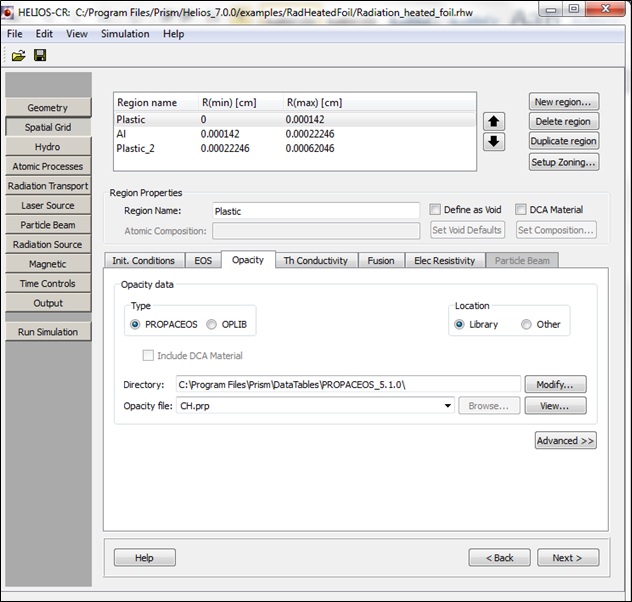Click the Region Name text field
Image resolution: width=632 pixels, height=602 pixels.
[315, 211]
